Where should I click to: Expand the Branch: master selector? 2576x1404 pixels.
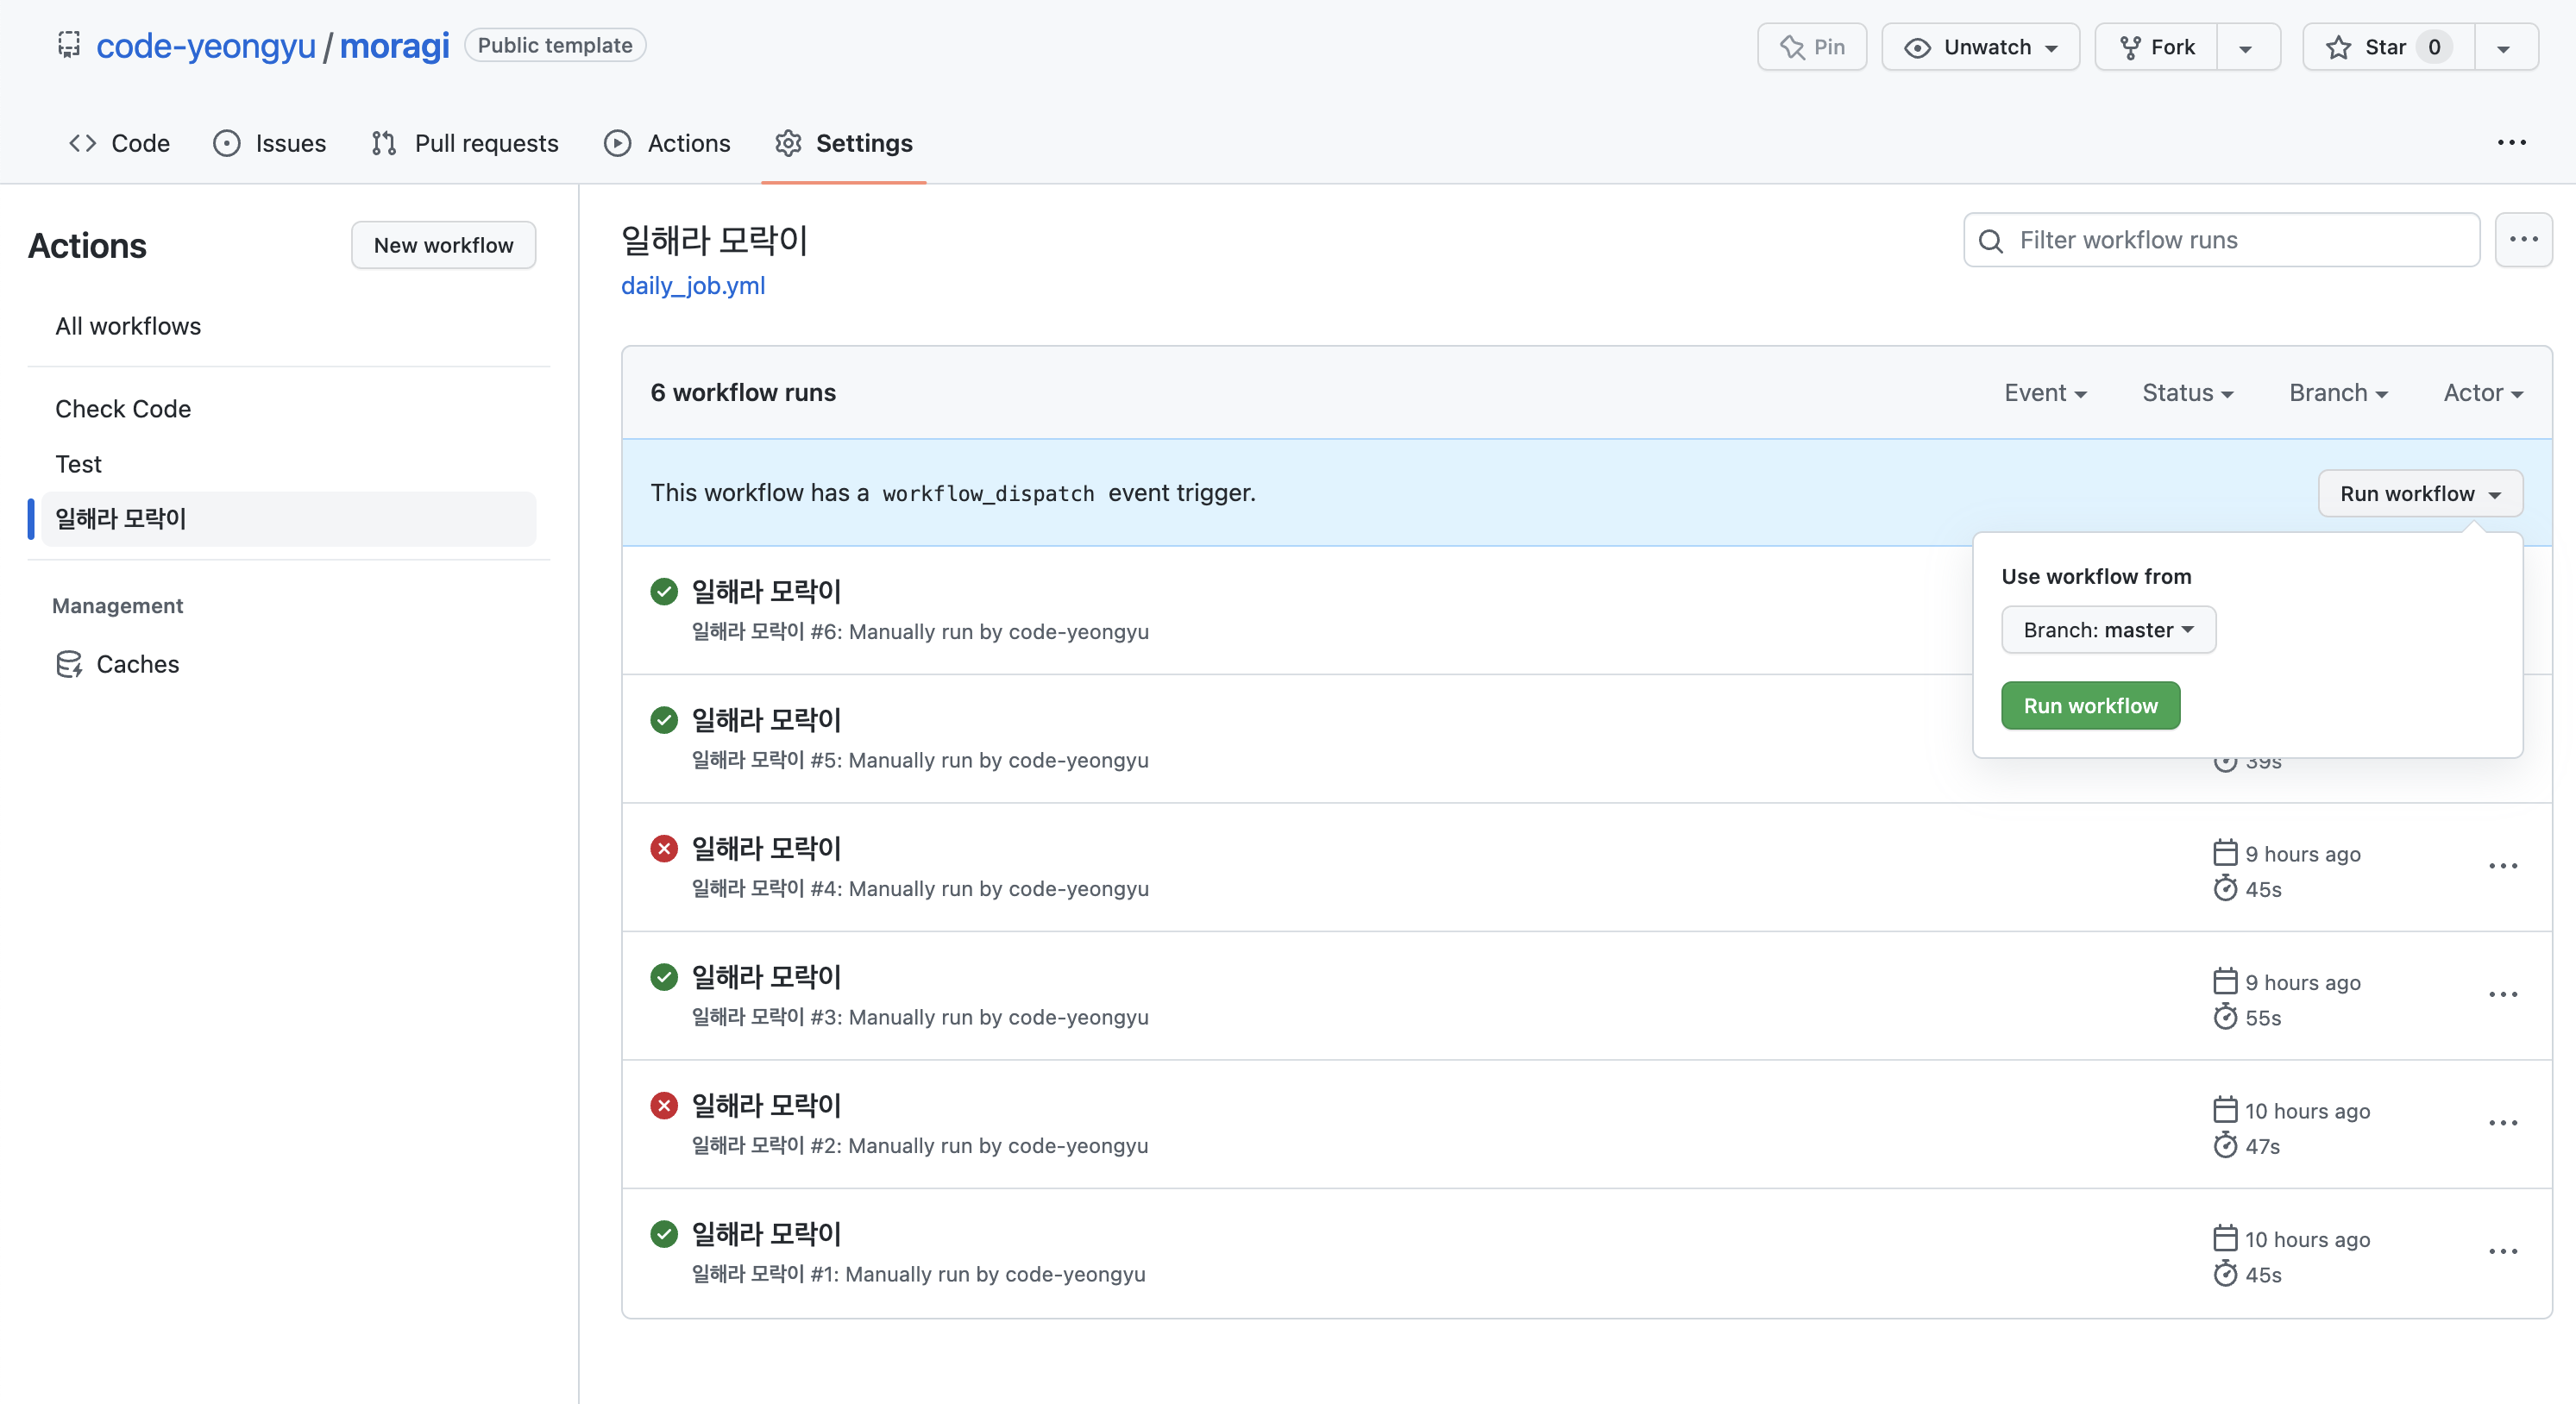(2108, 630)
